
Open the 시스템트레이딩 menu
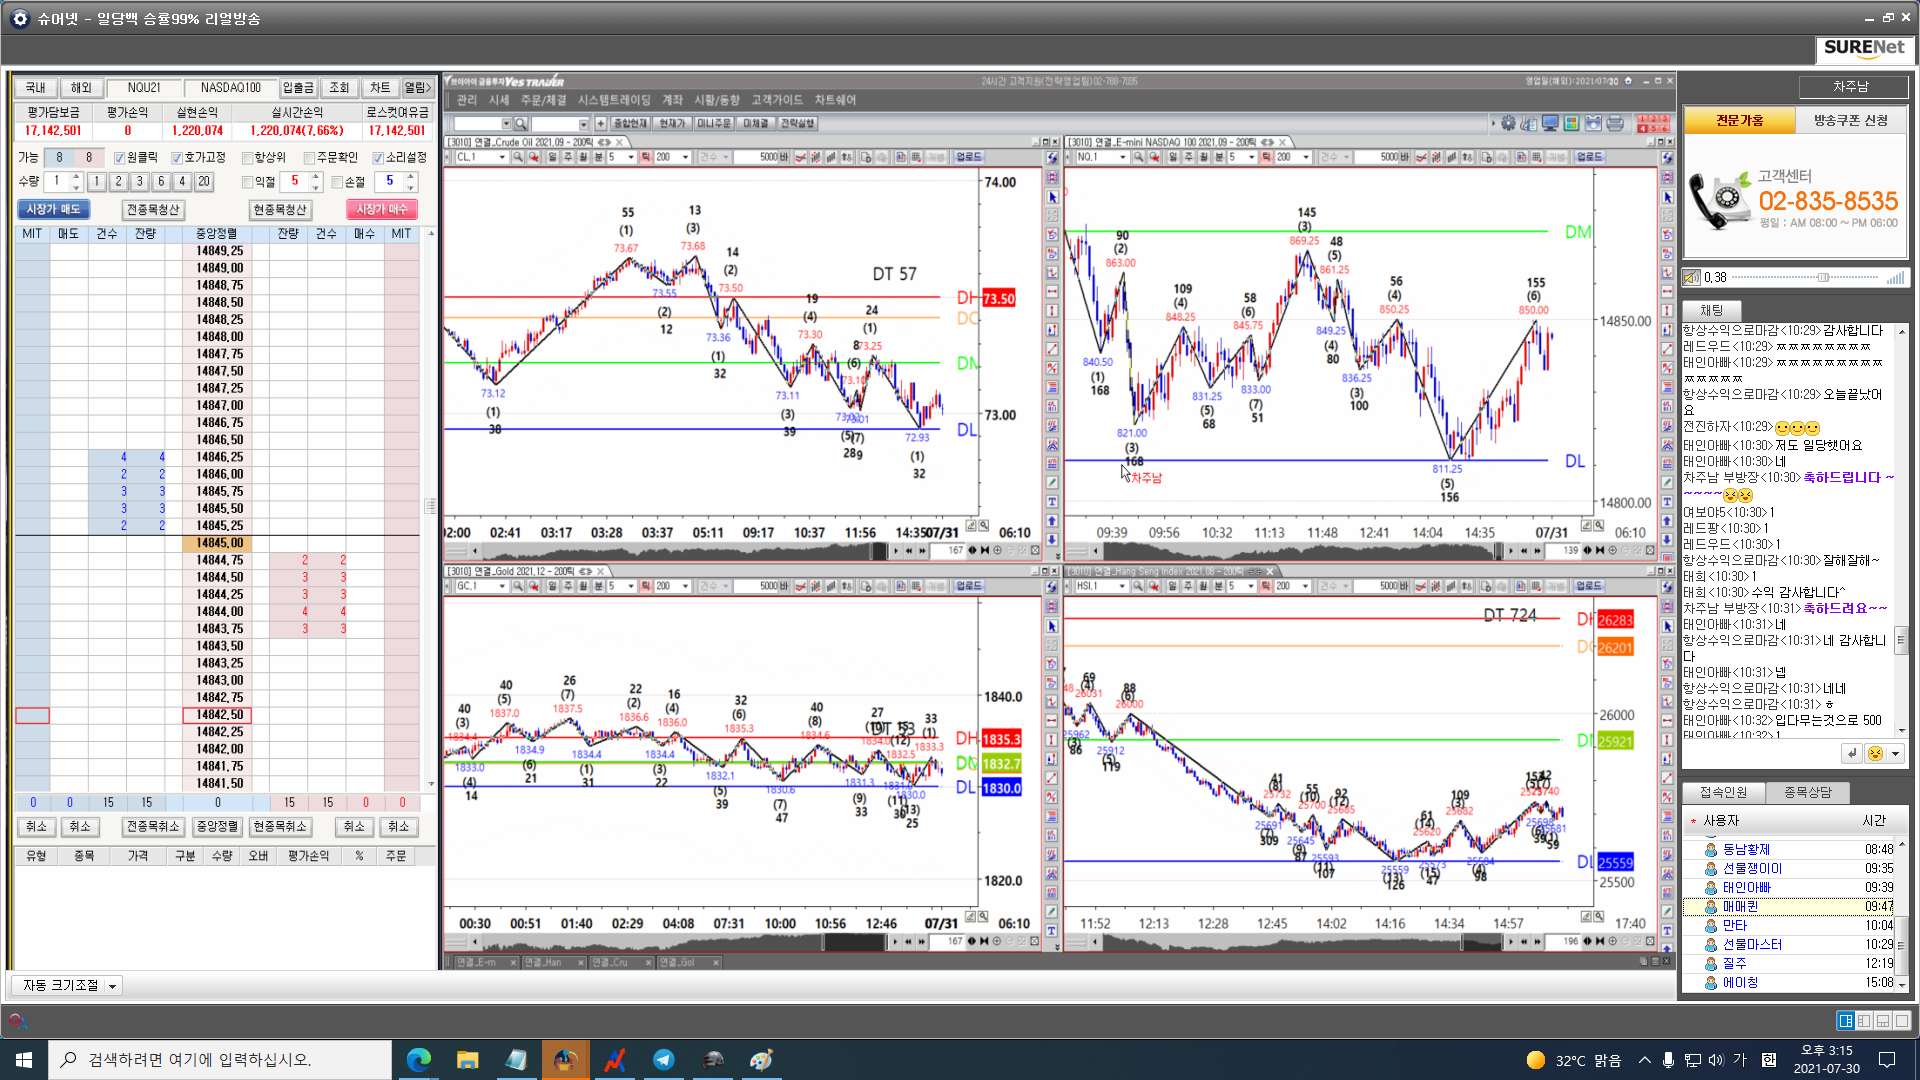click(x=613, y=100)
